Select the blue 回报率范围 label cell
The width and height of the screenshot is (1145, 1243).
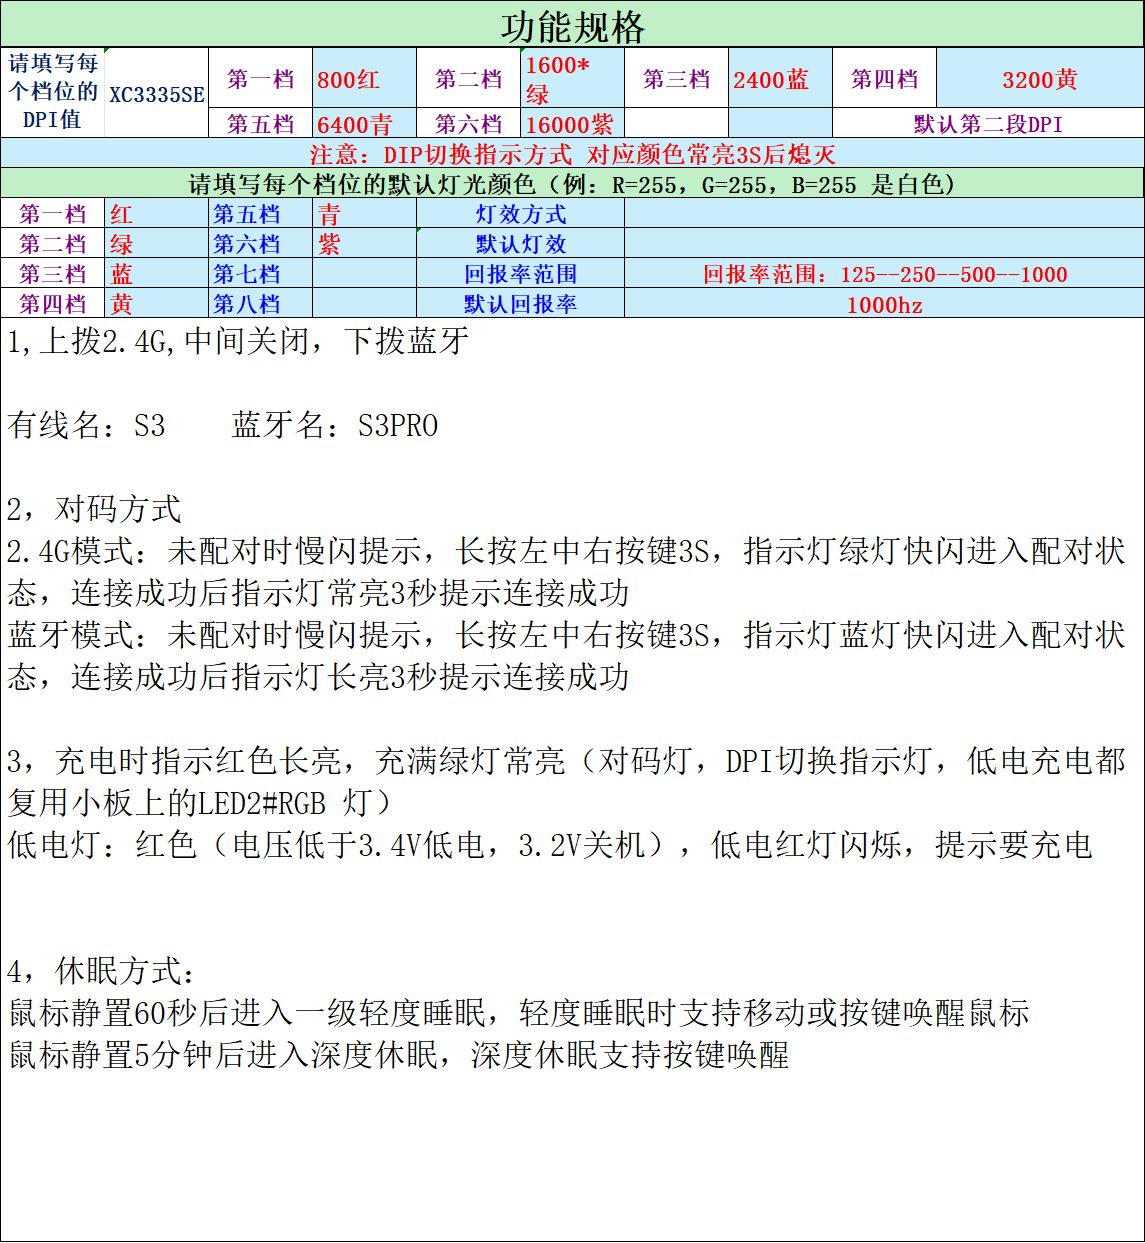(x=520, y=273)
